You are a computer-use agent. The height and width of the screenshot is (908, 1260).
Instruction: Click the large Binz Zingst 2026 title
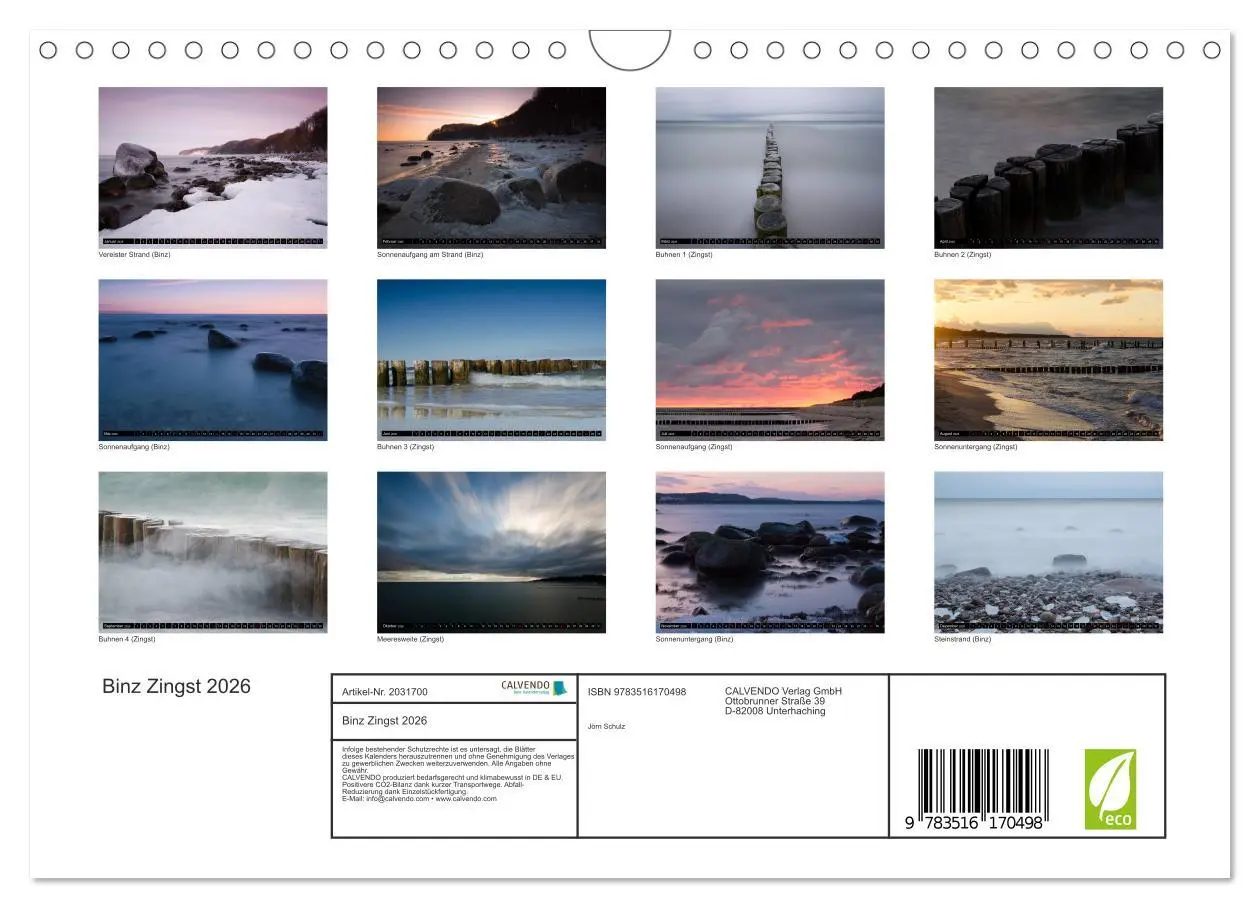tap(176, 687)
